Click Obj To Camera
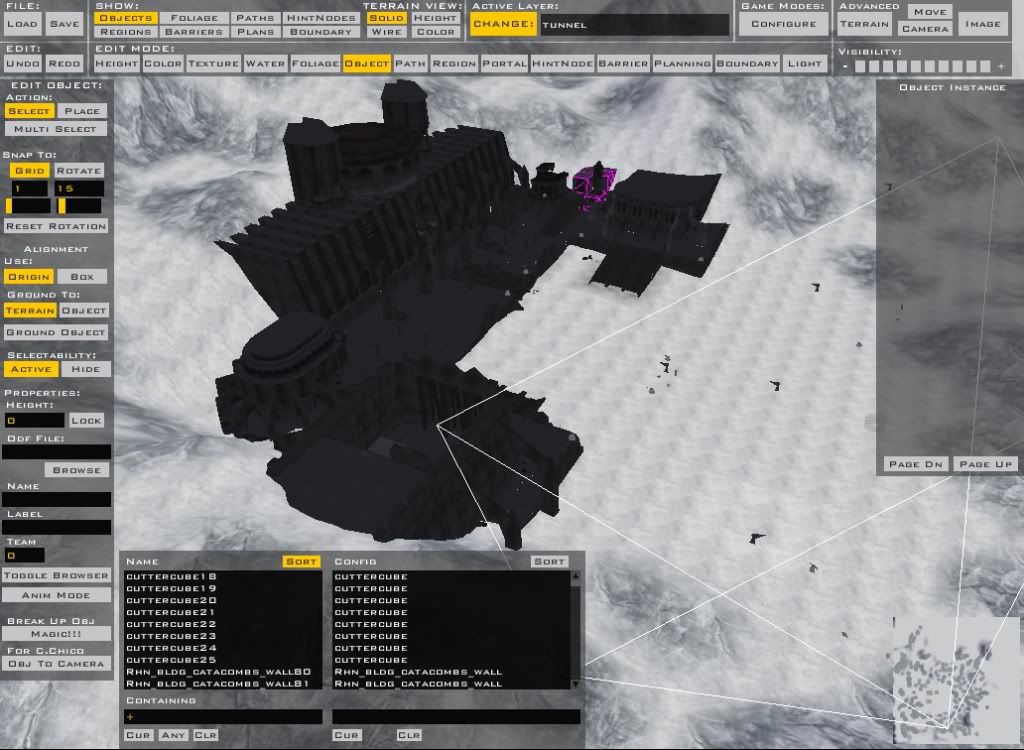The width and height of the screenshot is (1024, 750). point(56,663)
